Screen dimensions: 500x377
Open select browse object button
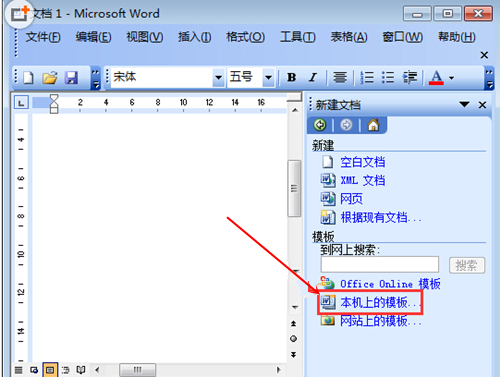click(293, 339)
